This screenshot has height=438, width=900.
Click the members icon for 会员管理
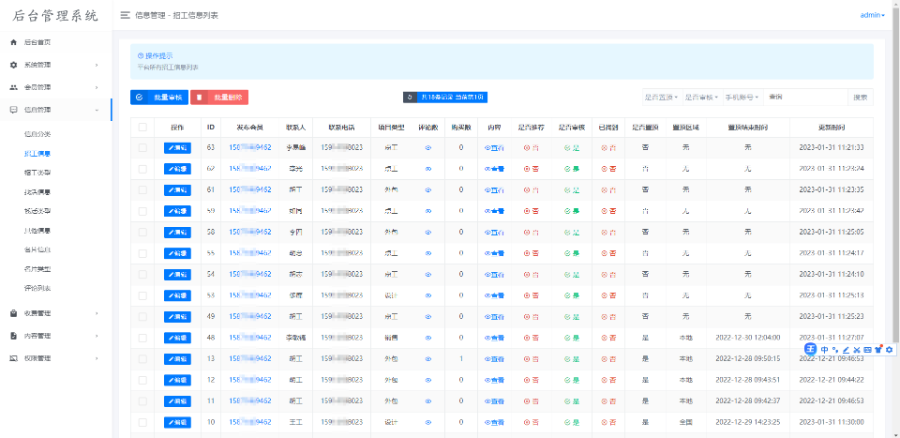coord(13,87)
